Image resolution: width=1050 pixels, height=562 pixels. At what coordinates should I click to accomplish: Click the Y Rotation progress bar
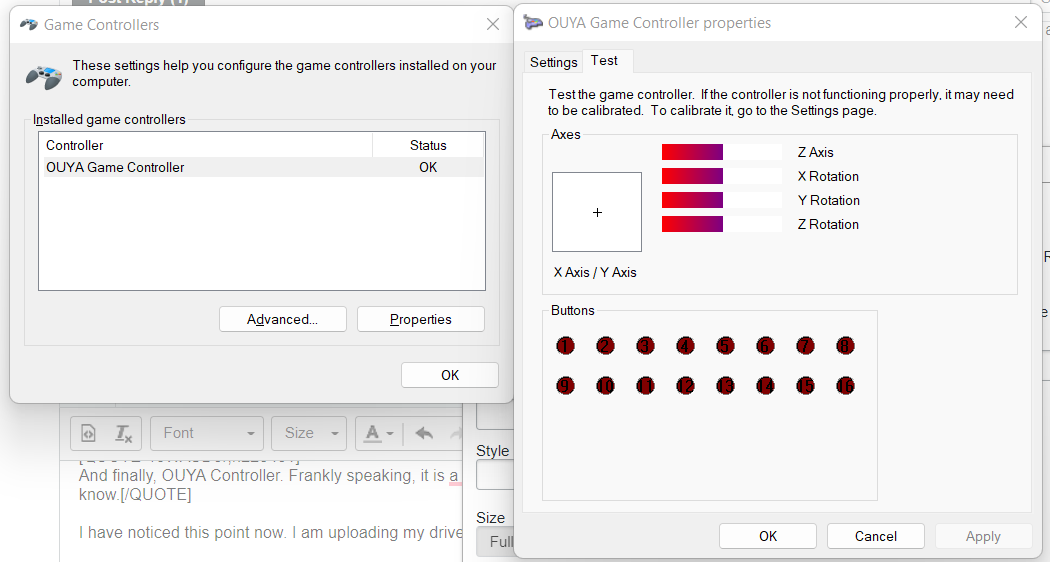(722, 200)
